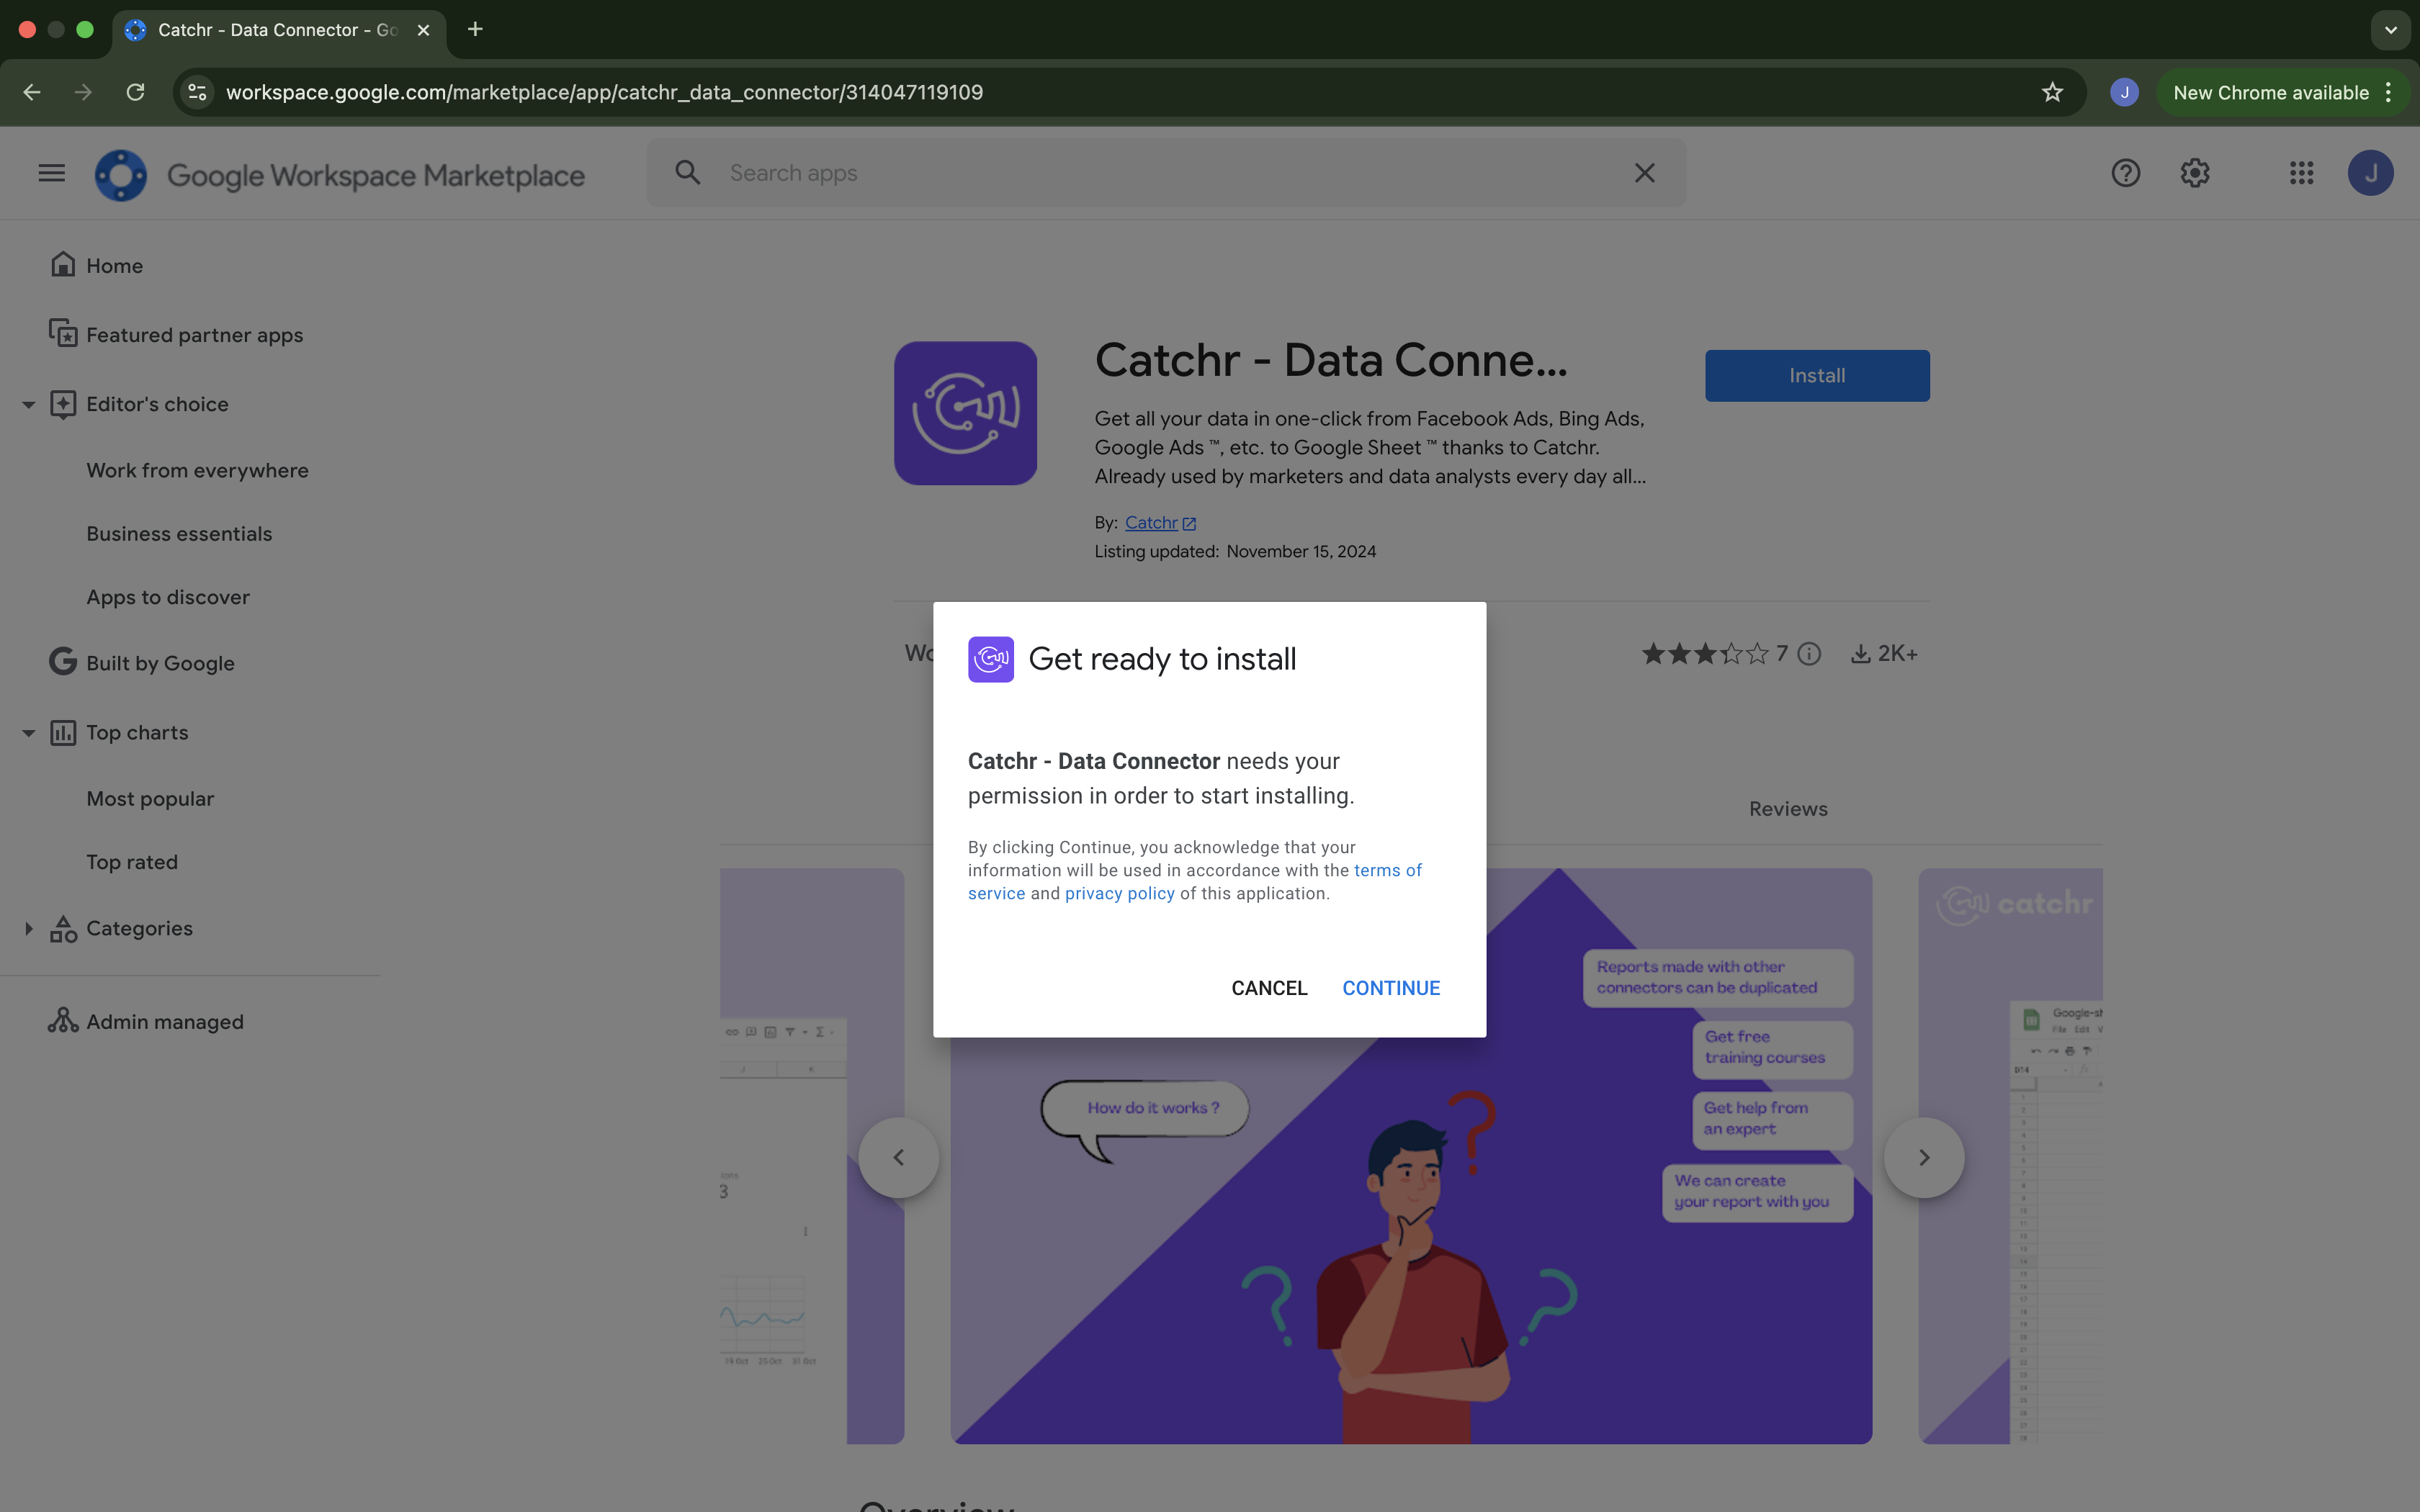
Task: Open the Settings gear icon
Action: click(2195, 173)
